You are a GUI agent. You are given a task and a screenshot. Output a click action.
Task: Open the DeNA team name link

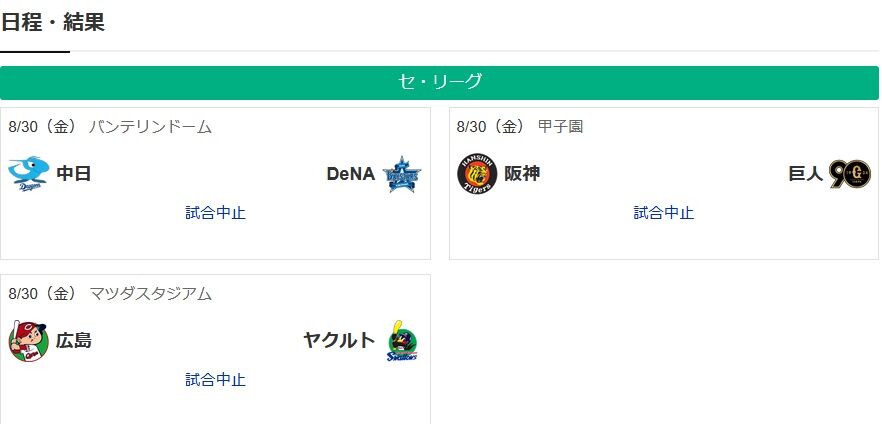pyautogui.click(x=351, y=174)
